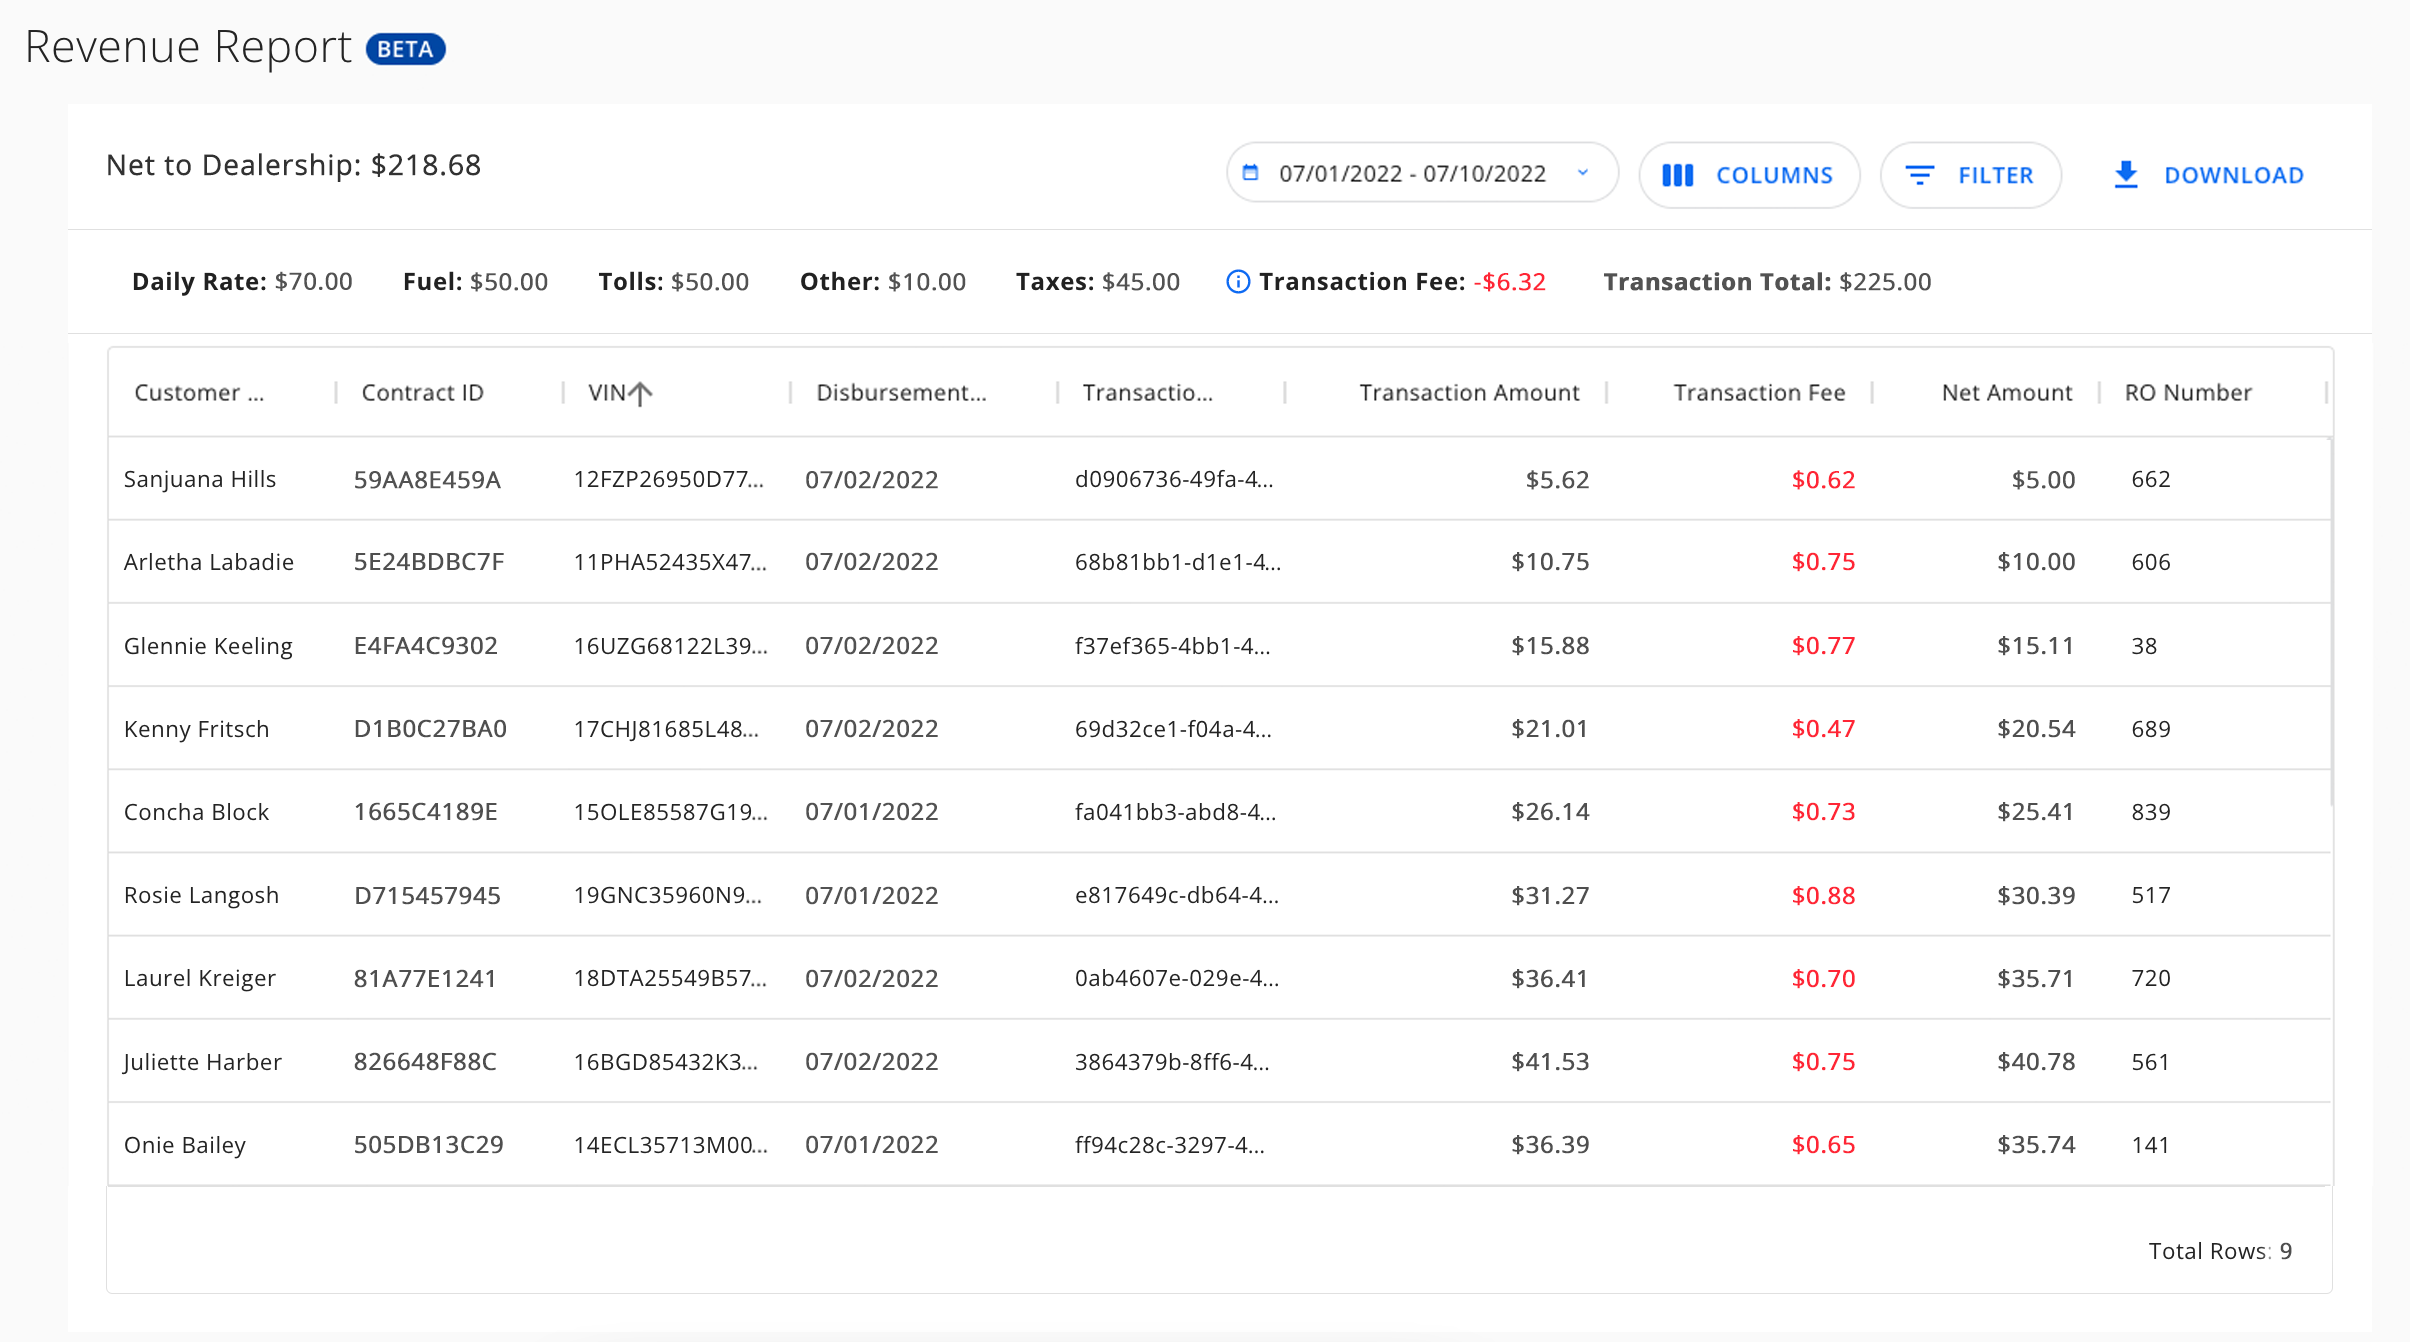Screen dimensions: 2410x1342
Task: Select customer Laurel Kreiger
Action: tap(200, 978)
